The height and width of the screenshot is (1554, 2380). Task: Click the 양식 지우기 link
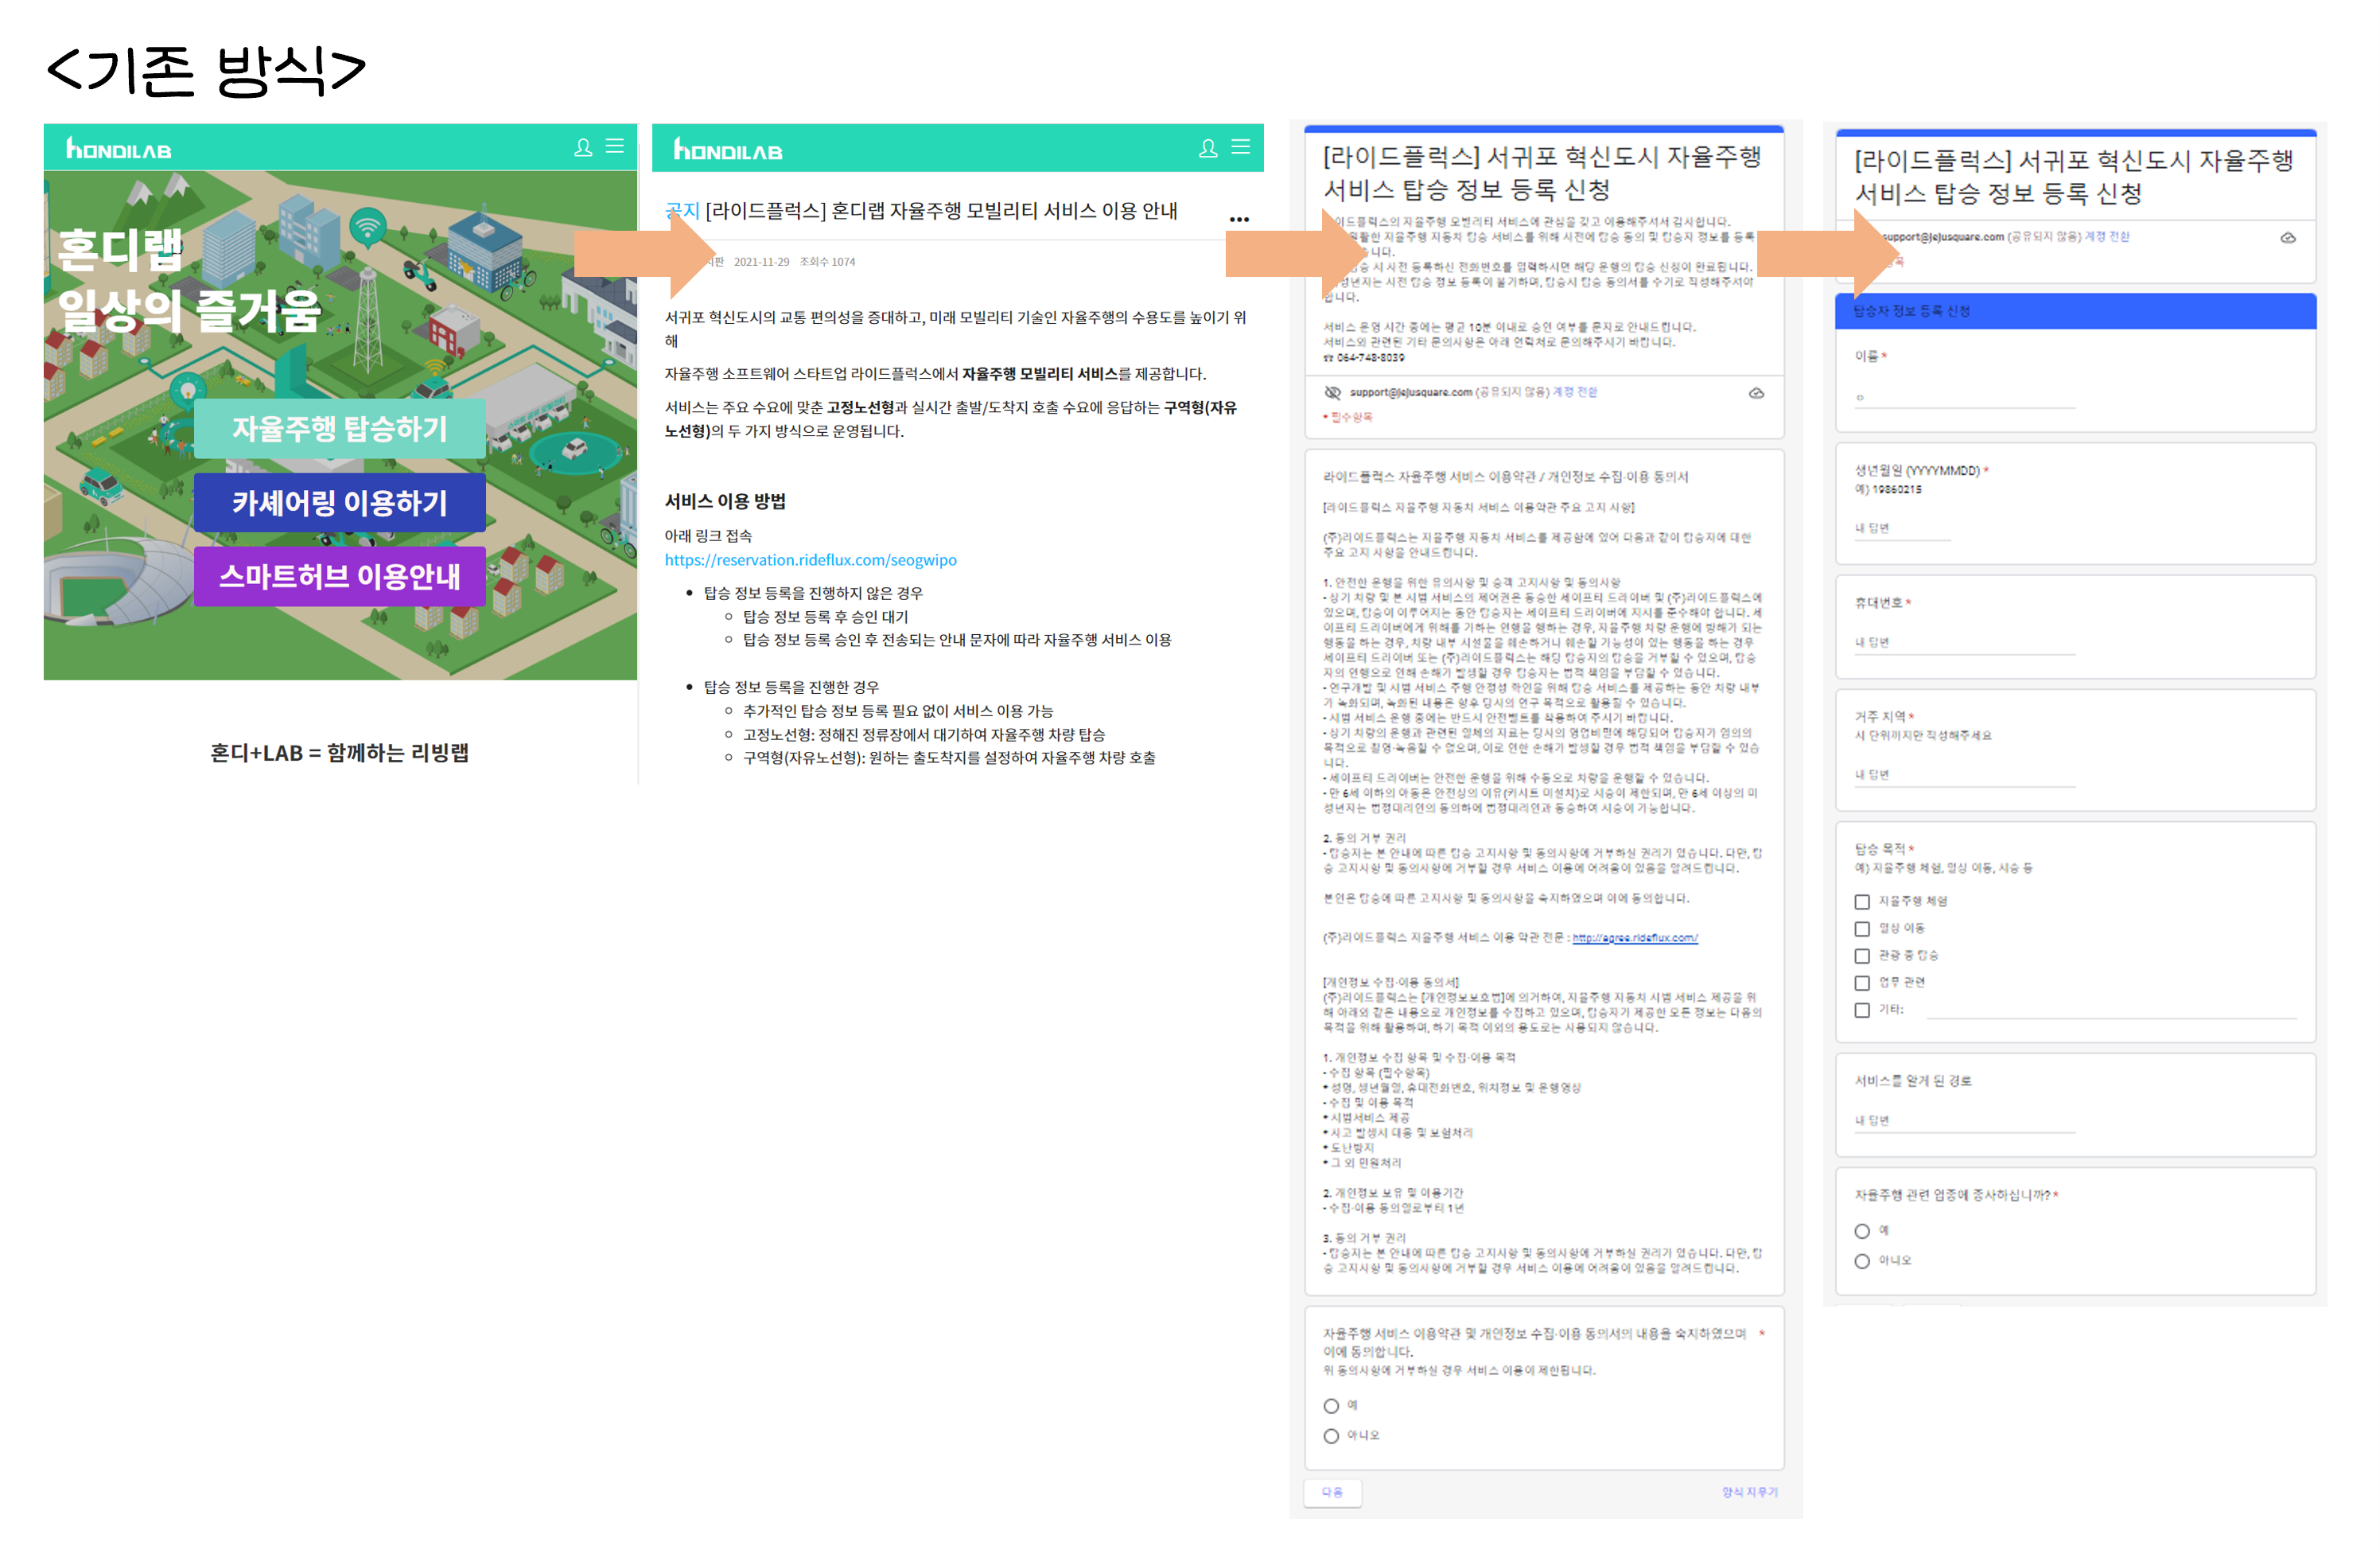[1749, 1492]
